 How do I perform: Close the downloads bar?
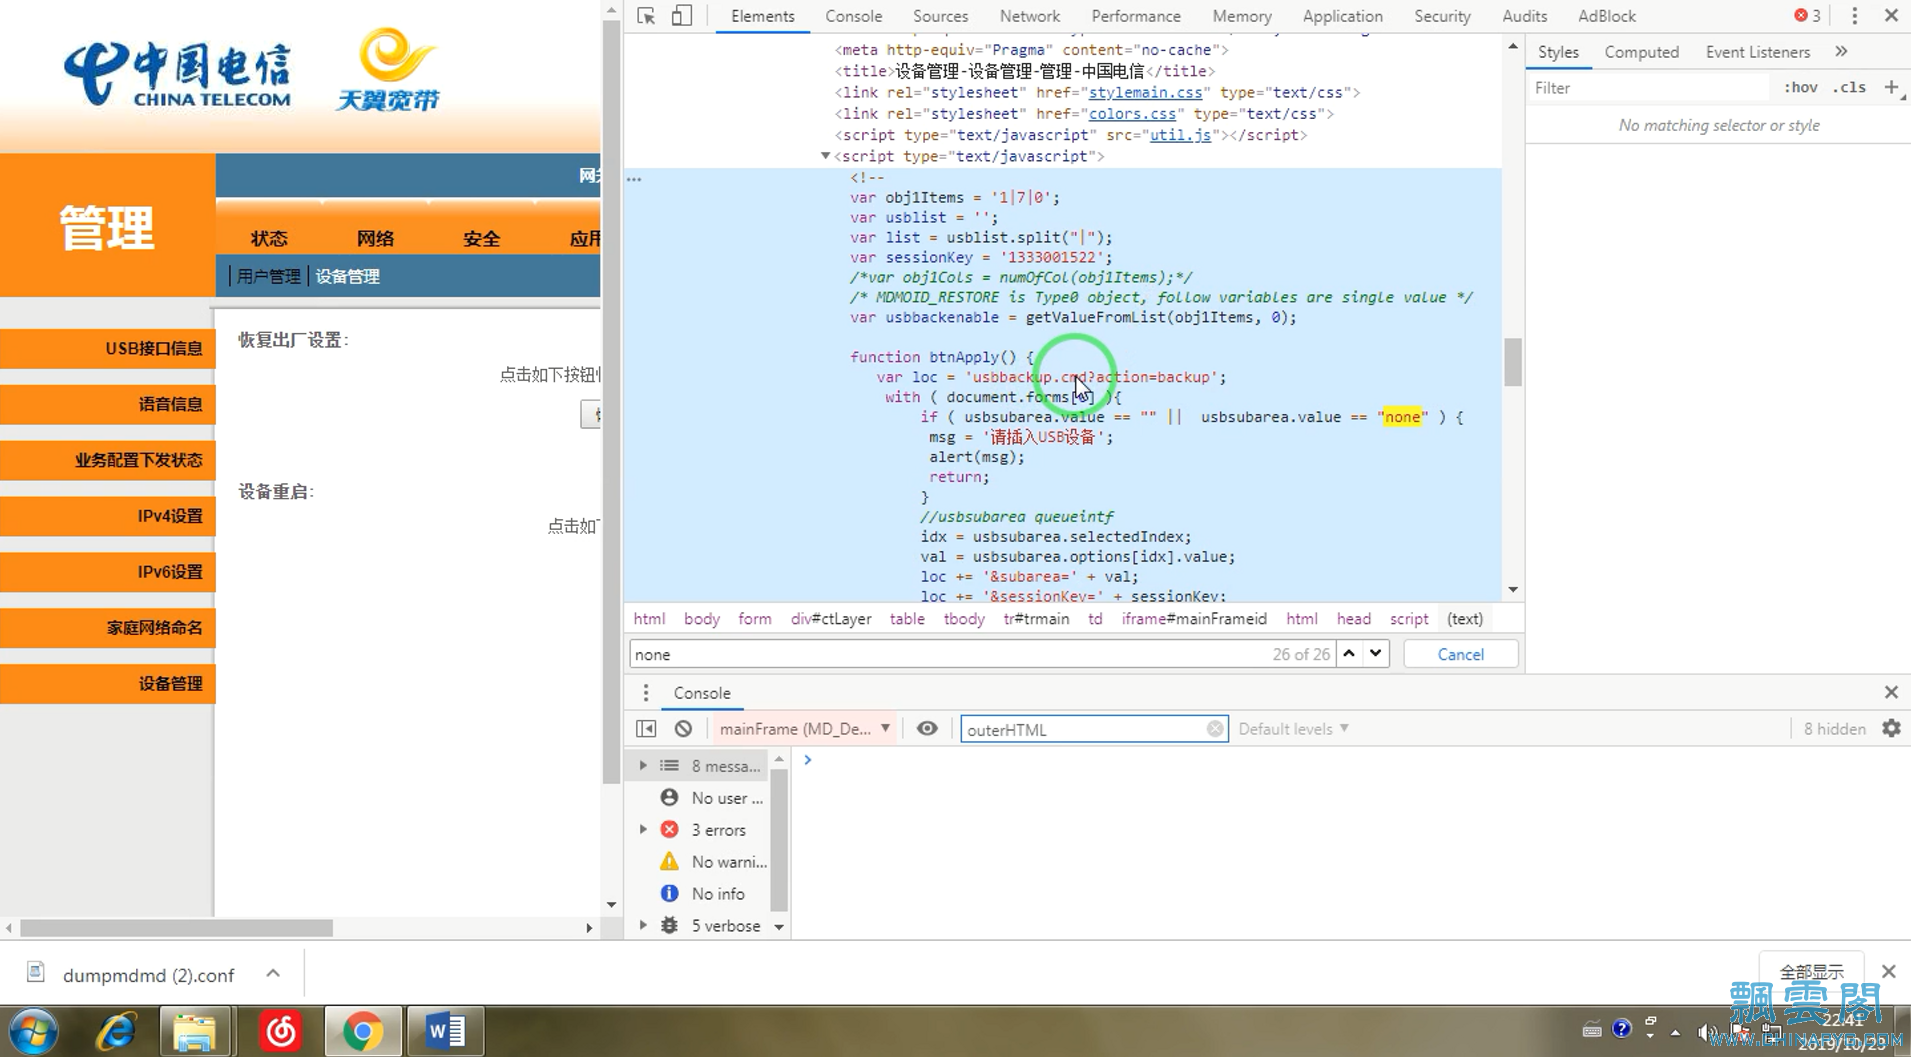click(1888, 972)
